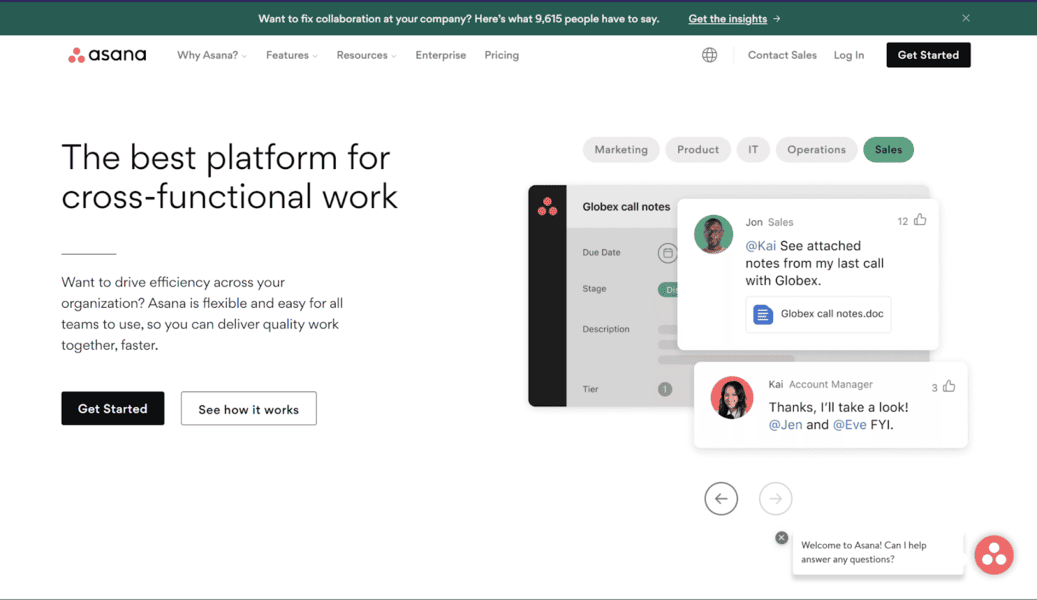Click Kai's avatar thumbnail
This screenshot has width=1037, height=600.
tap(731, 397)
